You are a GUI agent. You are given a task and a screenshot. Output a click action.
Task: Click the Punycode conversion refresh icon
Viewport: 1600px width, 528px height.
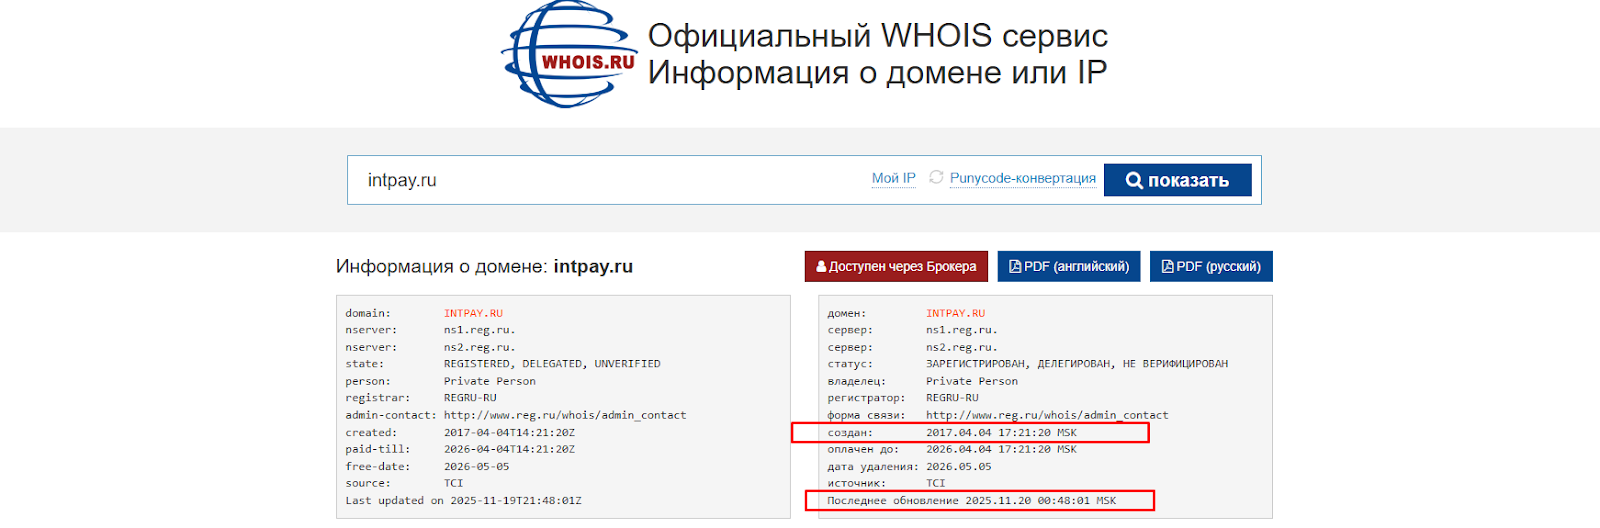point(936,177)
